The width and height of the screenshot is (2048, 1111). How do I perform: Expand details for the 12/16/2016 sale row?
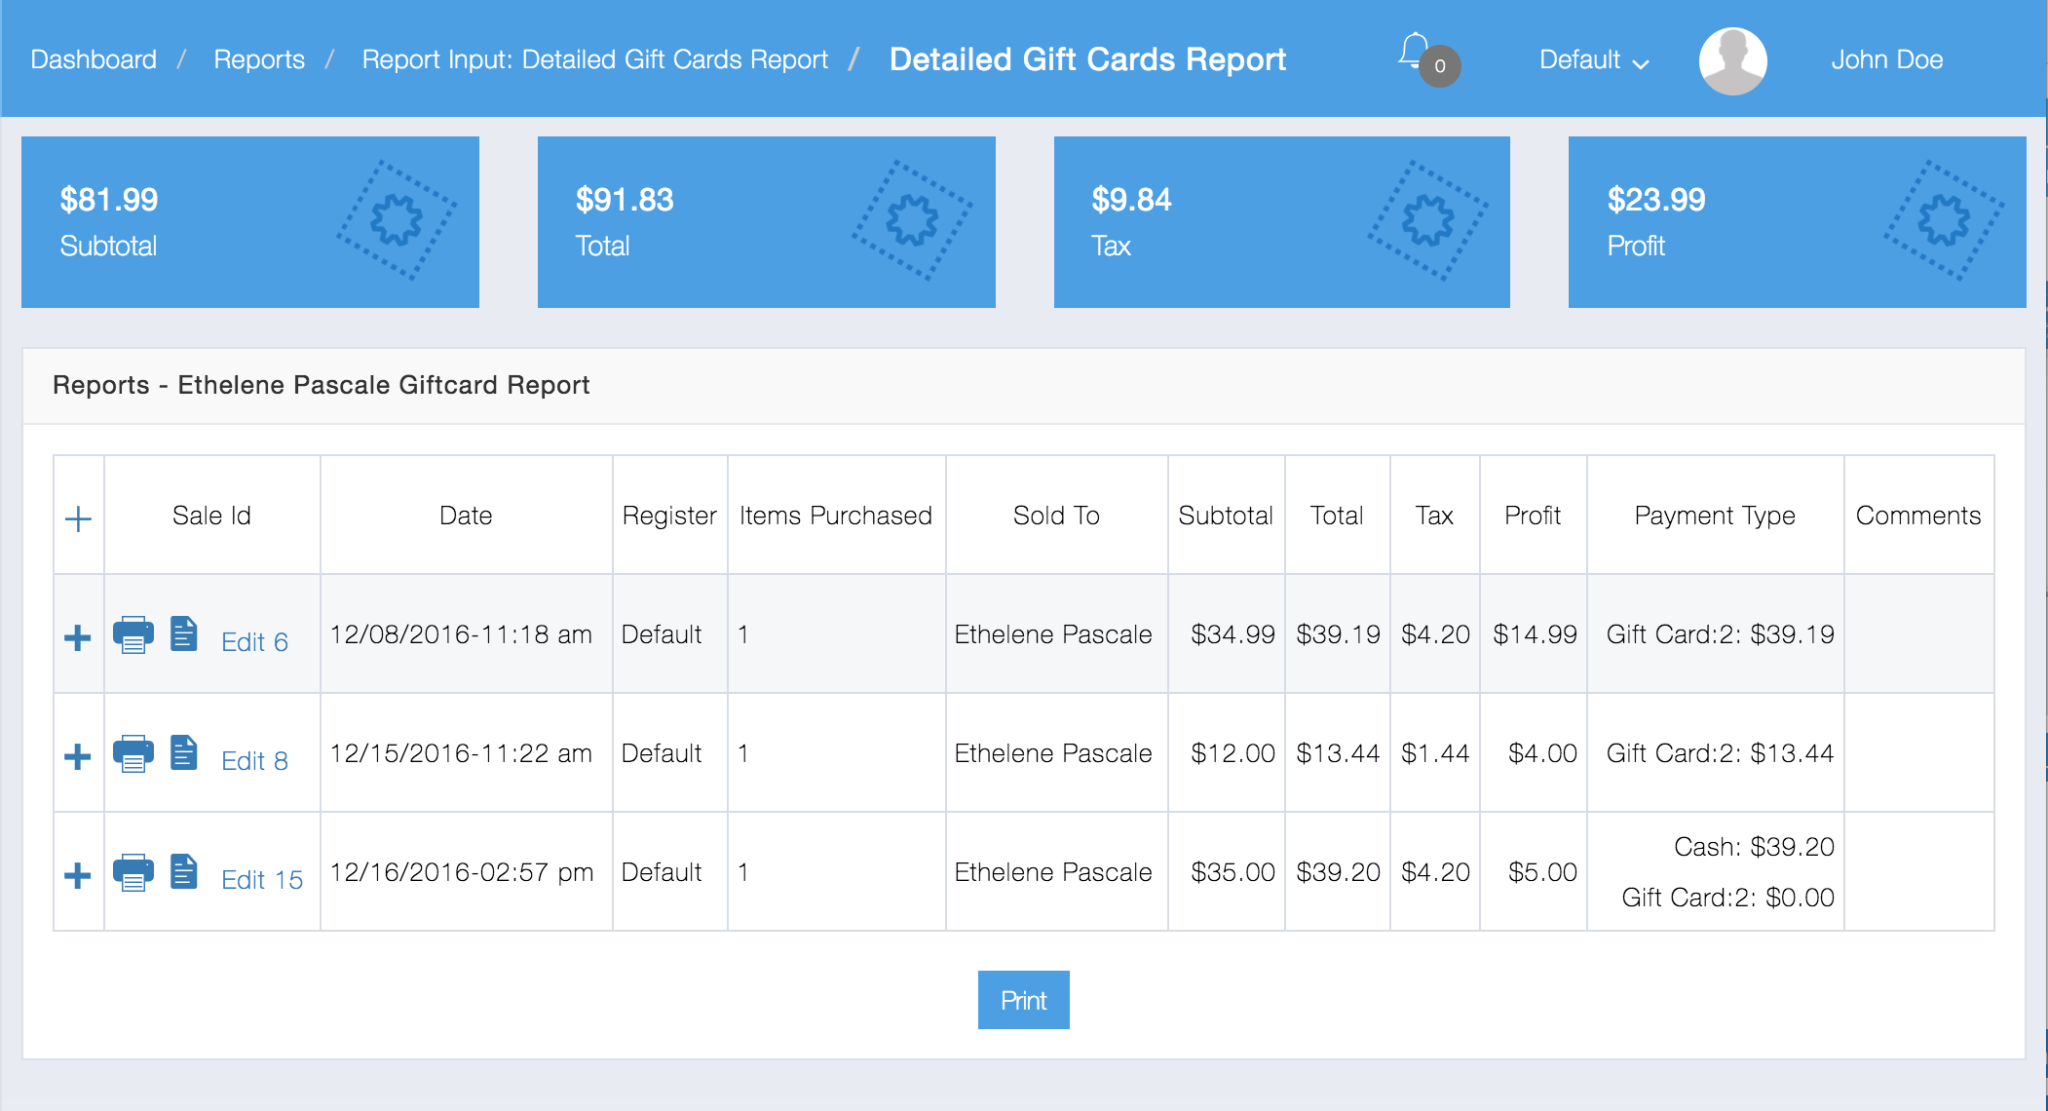(78, 875)
